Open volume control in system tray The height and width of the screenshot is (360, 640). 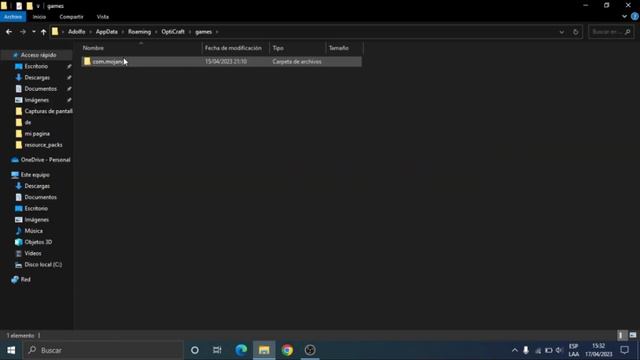click(559, 350)
